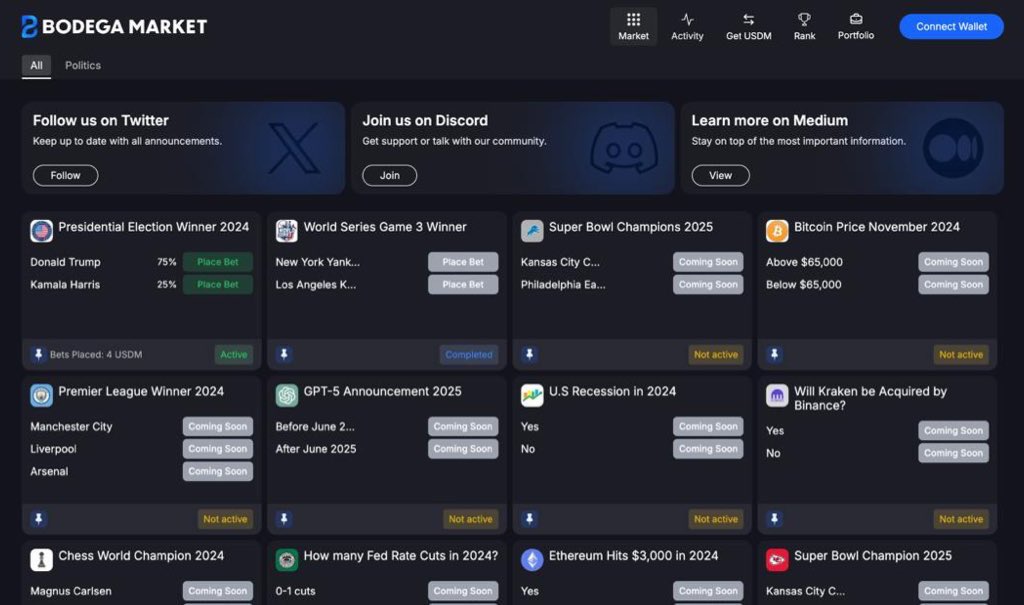Pin the GPT-5 Announcement market
Viewport: 1024px width, 605px height.
[x=283, y=519]
